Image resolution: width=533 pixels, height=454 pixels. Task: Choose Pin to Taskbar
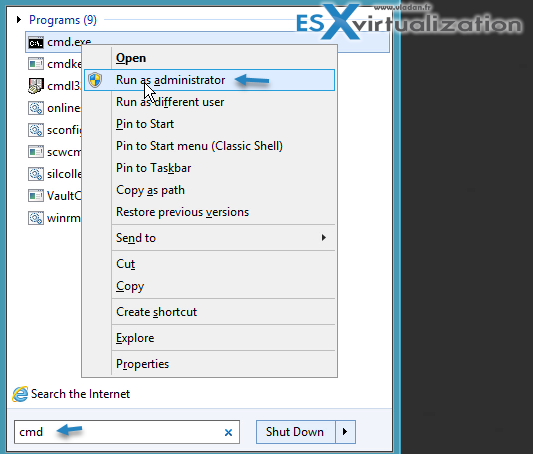tap(209, 168)
